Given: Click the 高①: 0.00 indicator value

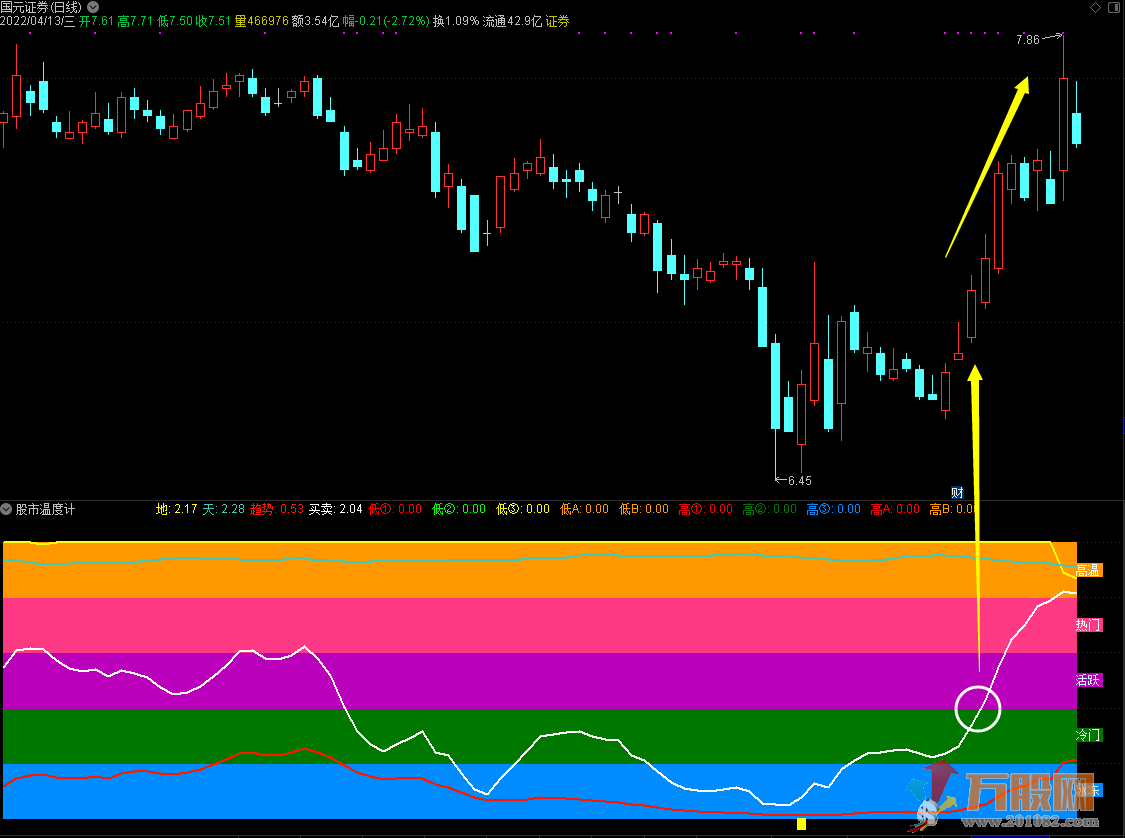Looking at the screenshot, I should click(706, 509).
